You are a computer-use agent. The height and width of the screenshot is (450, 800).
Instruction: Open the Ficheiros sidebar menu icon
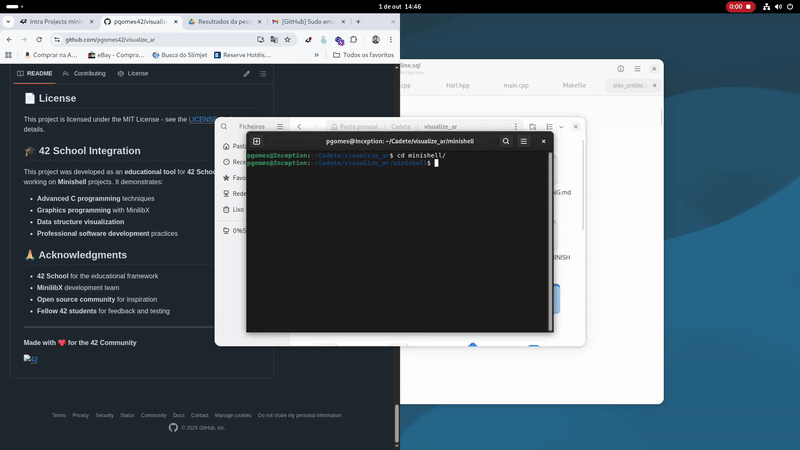pyautogui.click(x=280, y=127)
